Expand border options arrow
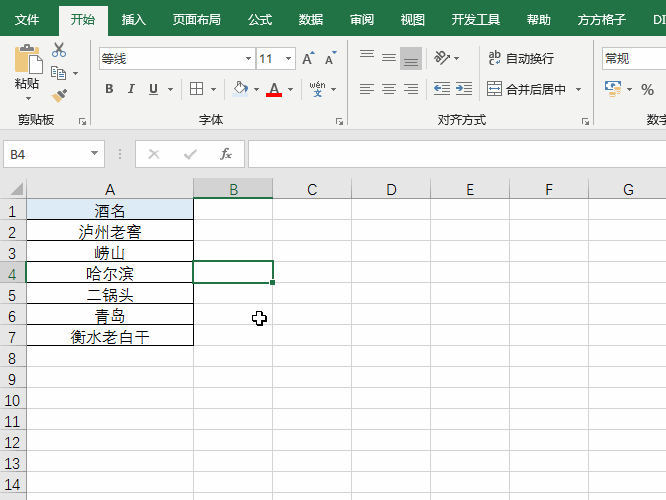 coord(213,89)
